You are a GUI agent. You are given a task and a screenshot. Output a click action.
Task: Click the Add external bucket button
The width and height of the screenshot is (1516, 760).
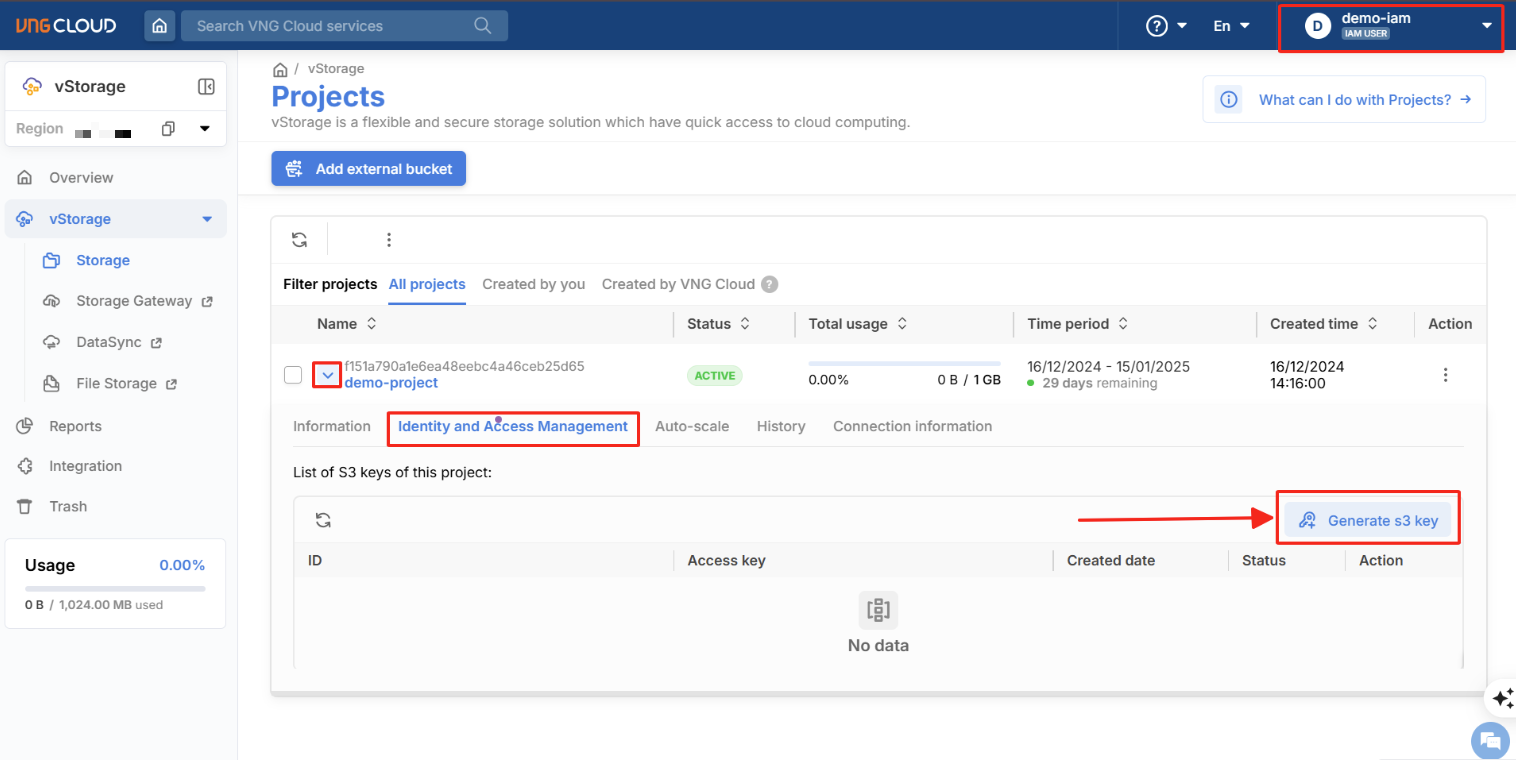(x=368, y=169)
